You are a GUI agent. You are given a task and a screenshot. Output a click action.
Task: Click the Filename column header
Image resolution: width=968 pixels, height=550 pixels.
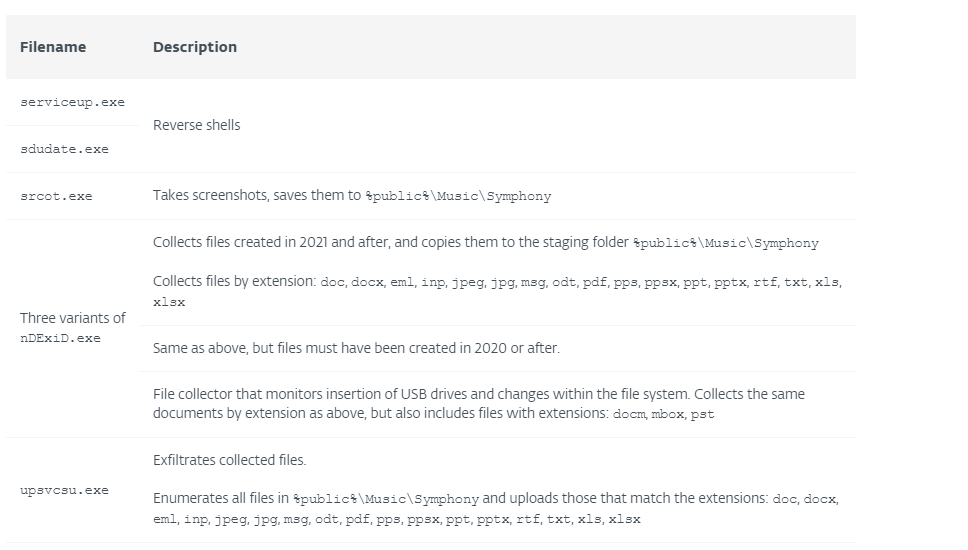tap(53, 48)
